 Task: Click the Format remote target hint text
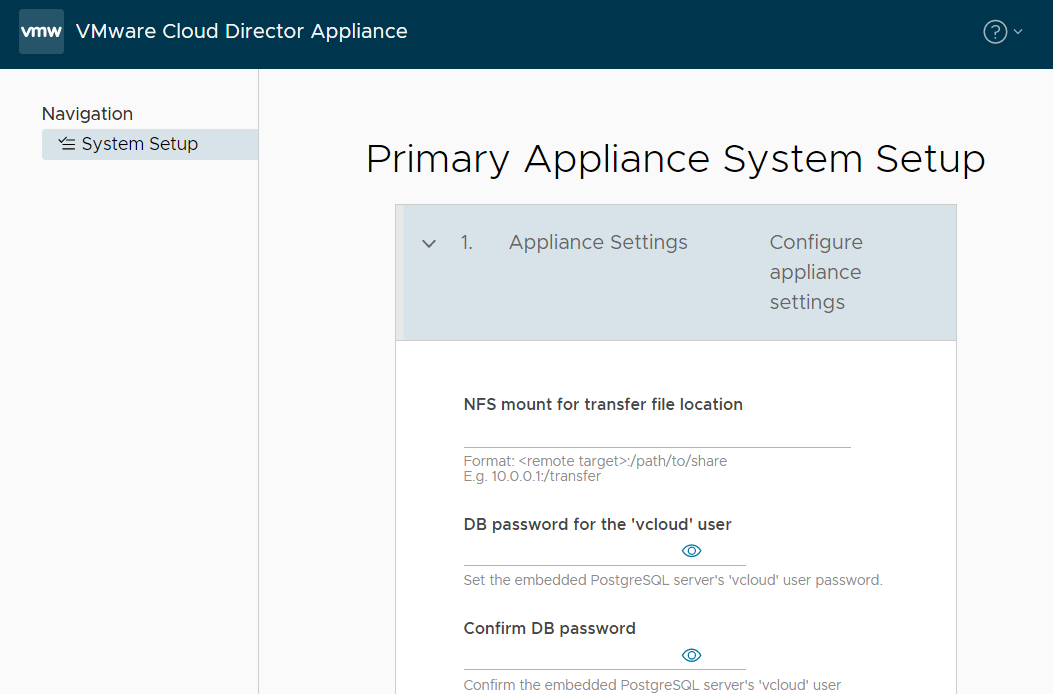tap(595, 461)
